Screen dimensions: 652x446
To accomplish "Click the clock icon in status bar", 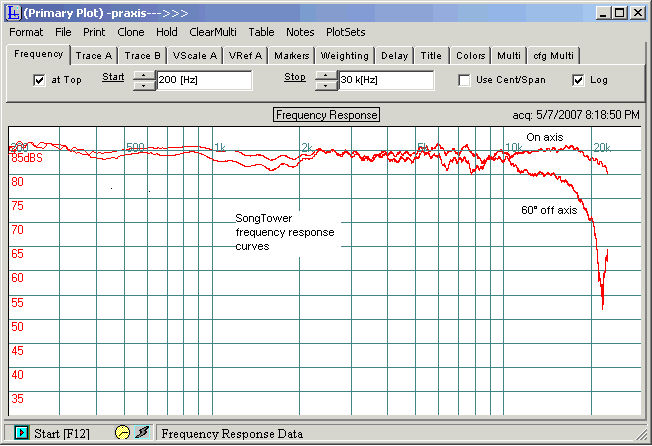I will pos(123,433).
